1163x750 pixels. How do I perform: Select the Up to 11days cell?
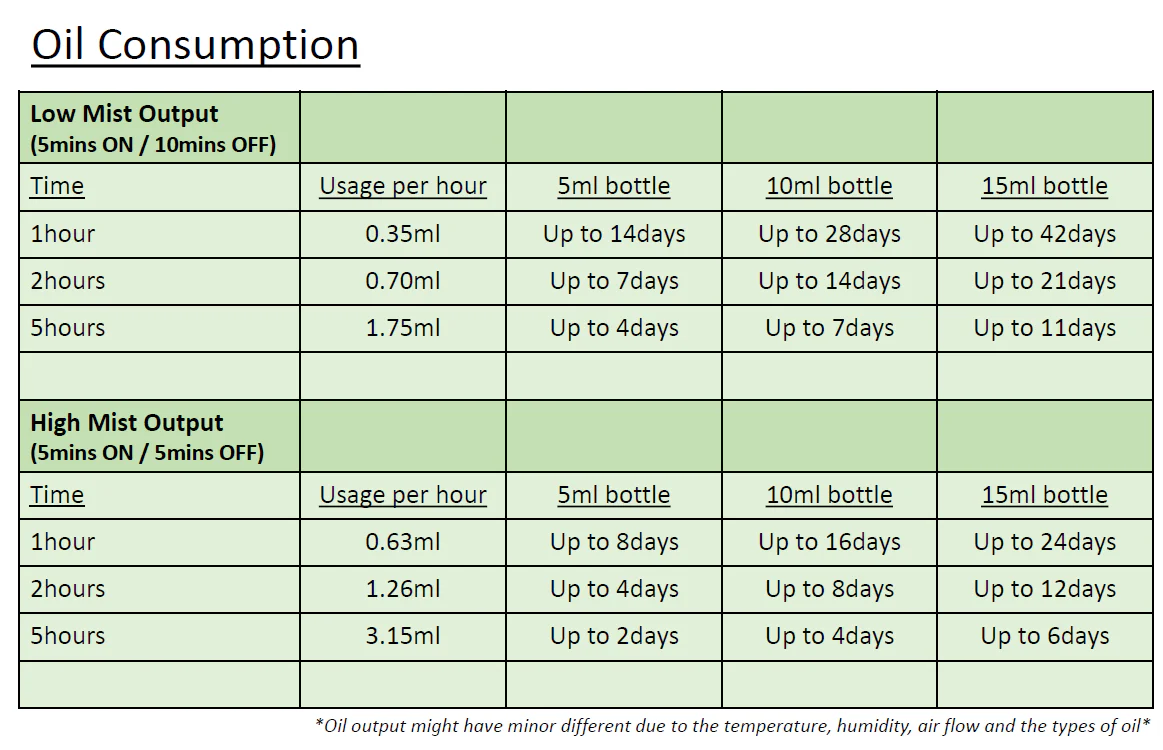1044,328
